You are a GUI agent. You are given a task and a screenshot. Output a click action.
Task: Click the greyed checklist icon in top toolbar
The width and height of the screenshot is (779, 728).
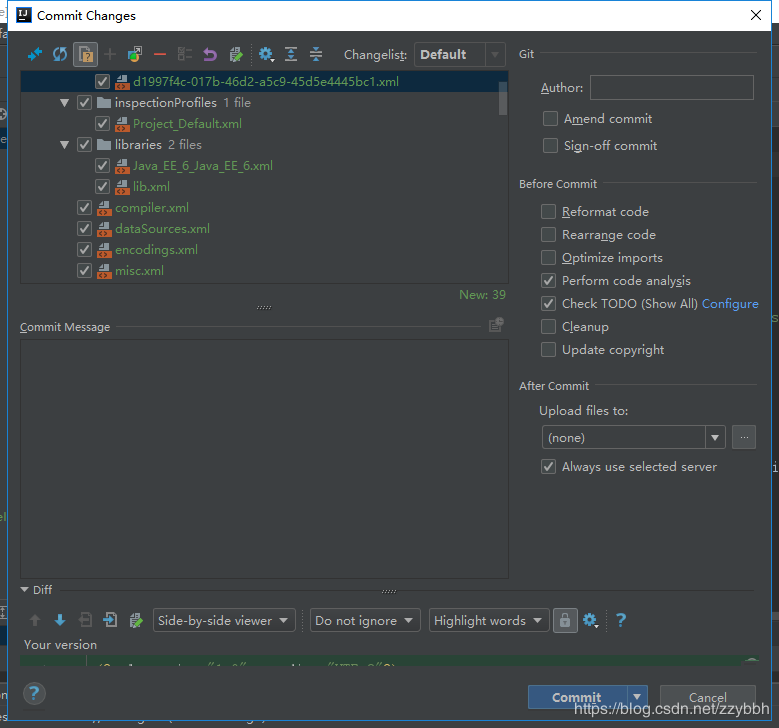(185, 54)
